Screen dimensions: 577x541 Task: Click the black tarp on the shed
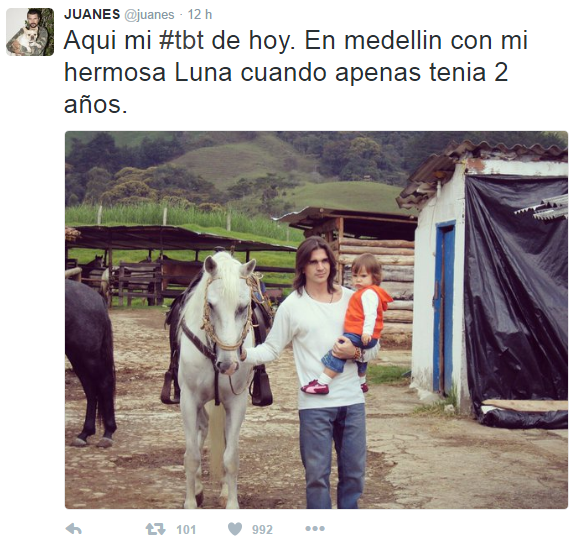tap(516, 294)
